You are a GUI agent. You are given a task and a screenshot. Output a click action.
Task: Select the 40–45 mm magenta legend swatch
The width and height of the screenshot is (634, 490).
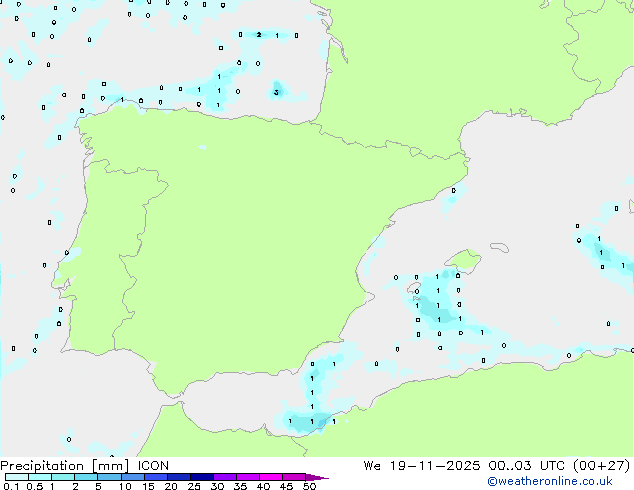point(271,477)
